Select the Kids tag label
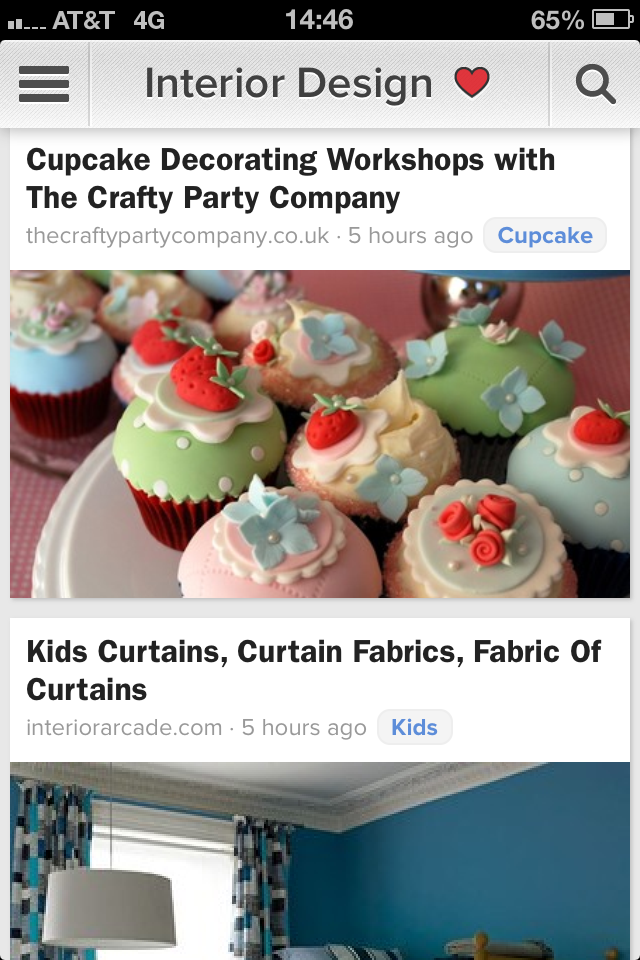 click(x=415, y=727)
